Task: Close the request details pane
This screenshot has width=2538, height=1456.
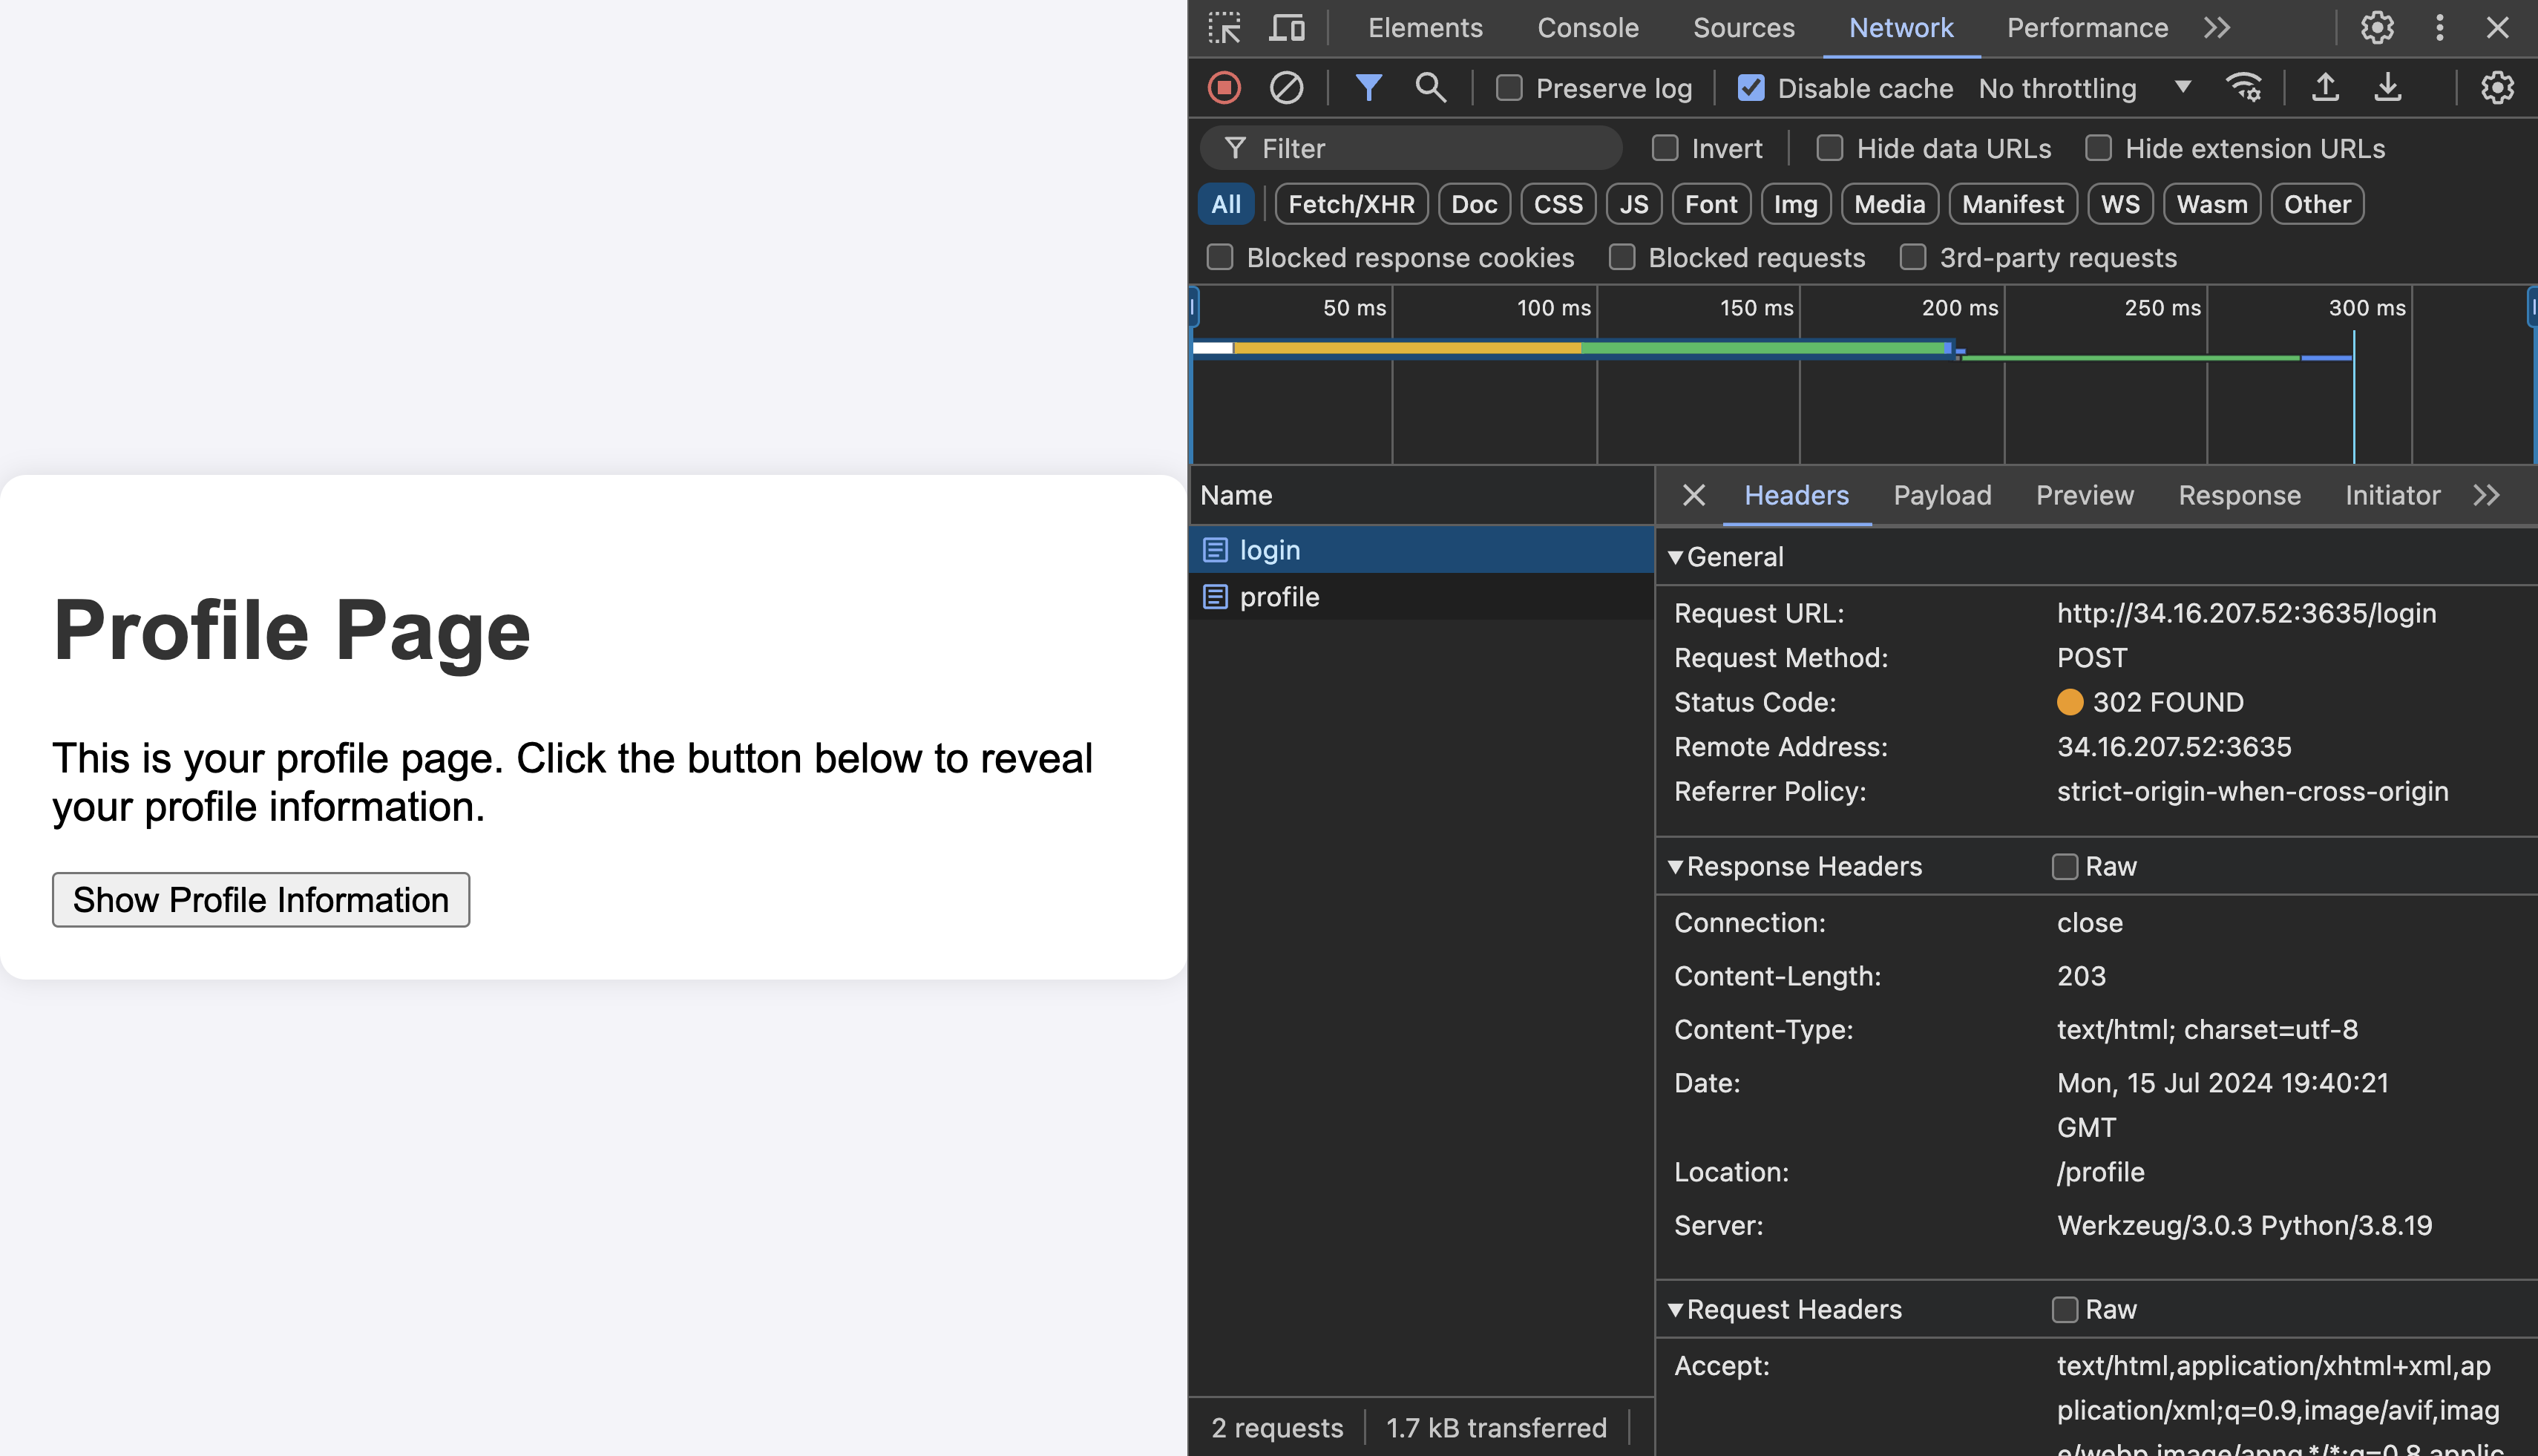Action: click(x=1693, y=495)
